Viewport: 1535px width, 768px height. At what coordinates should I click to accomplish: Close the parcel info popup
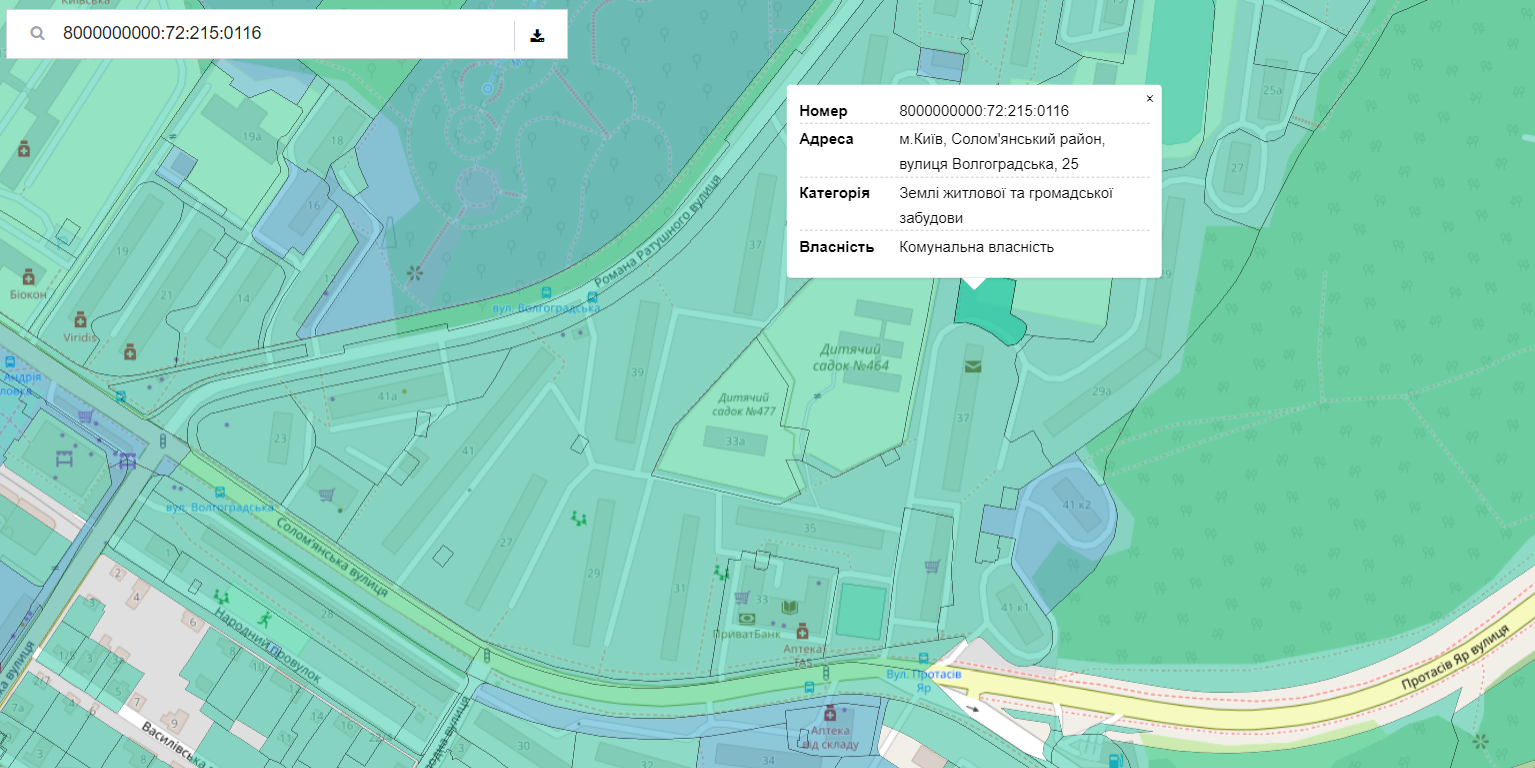click(x=1149, y=98)
